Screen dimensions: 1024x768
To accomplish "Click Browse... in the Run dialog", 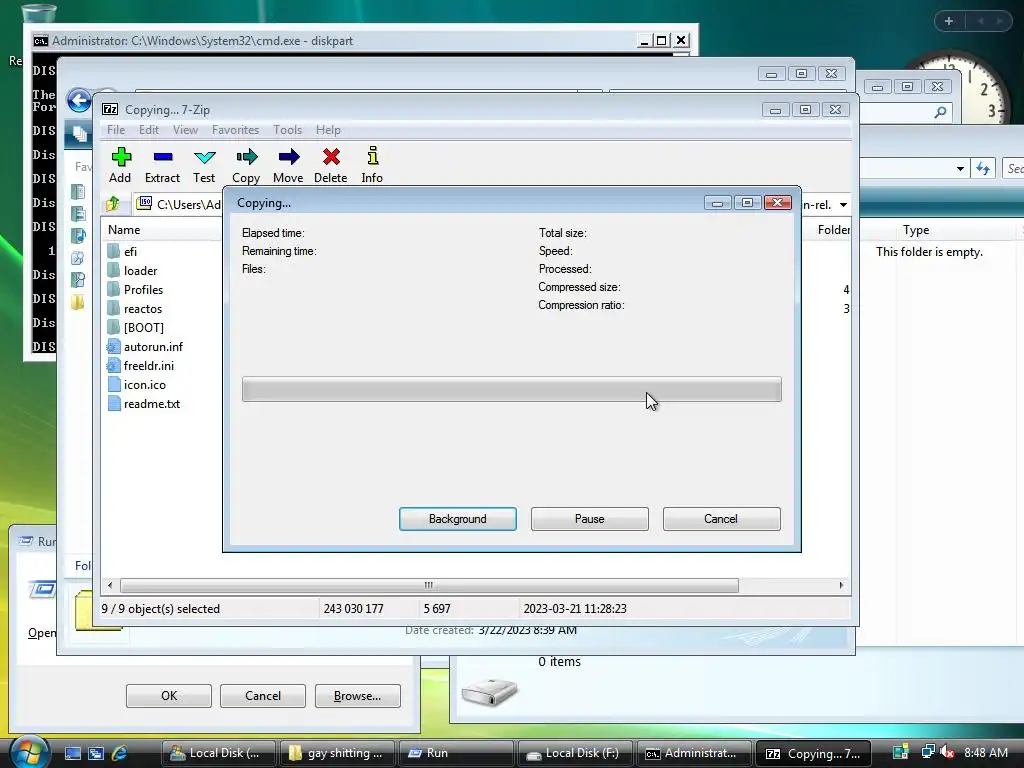I will (358, 696).
